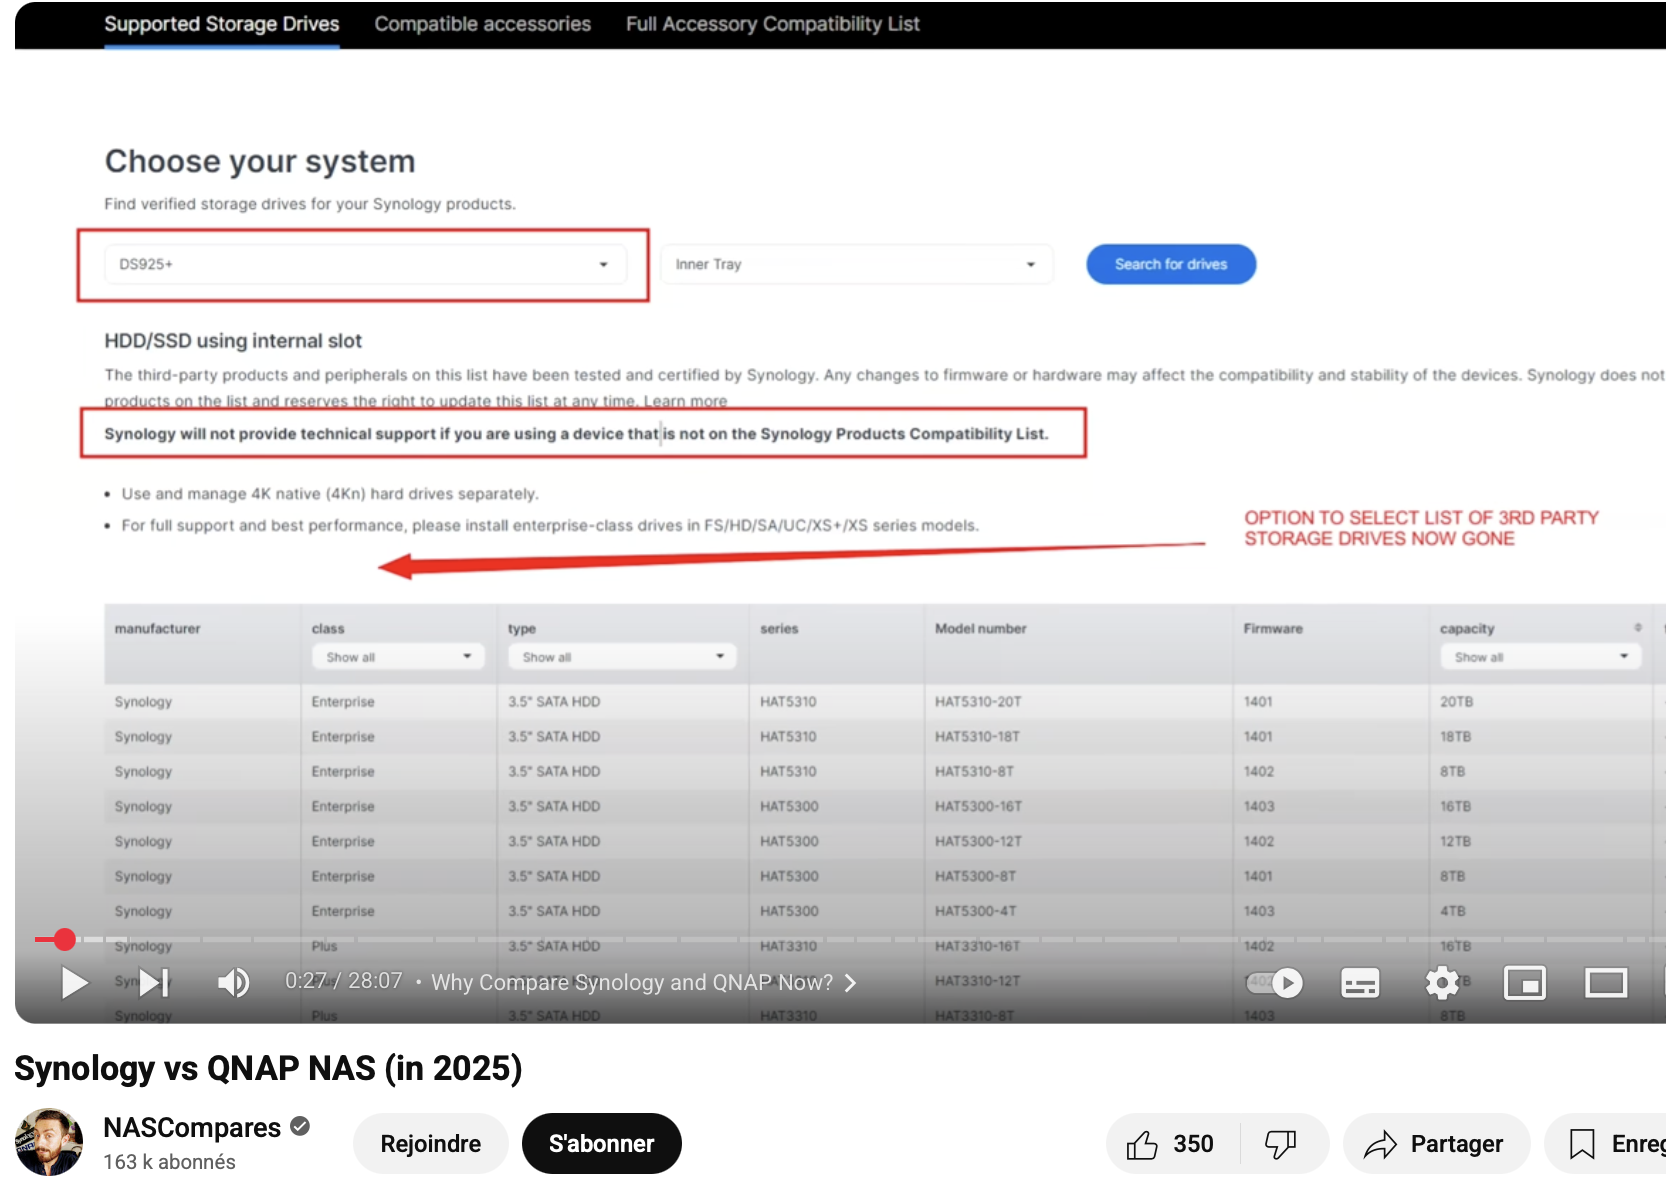Skip to the next video
The image size is (1666, 1192).
tap(154, 983)
